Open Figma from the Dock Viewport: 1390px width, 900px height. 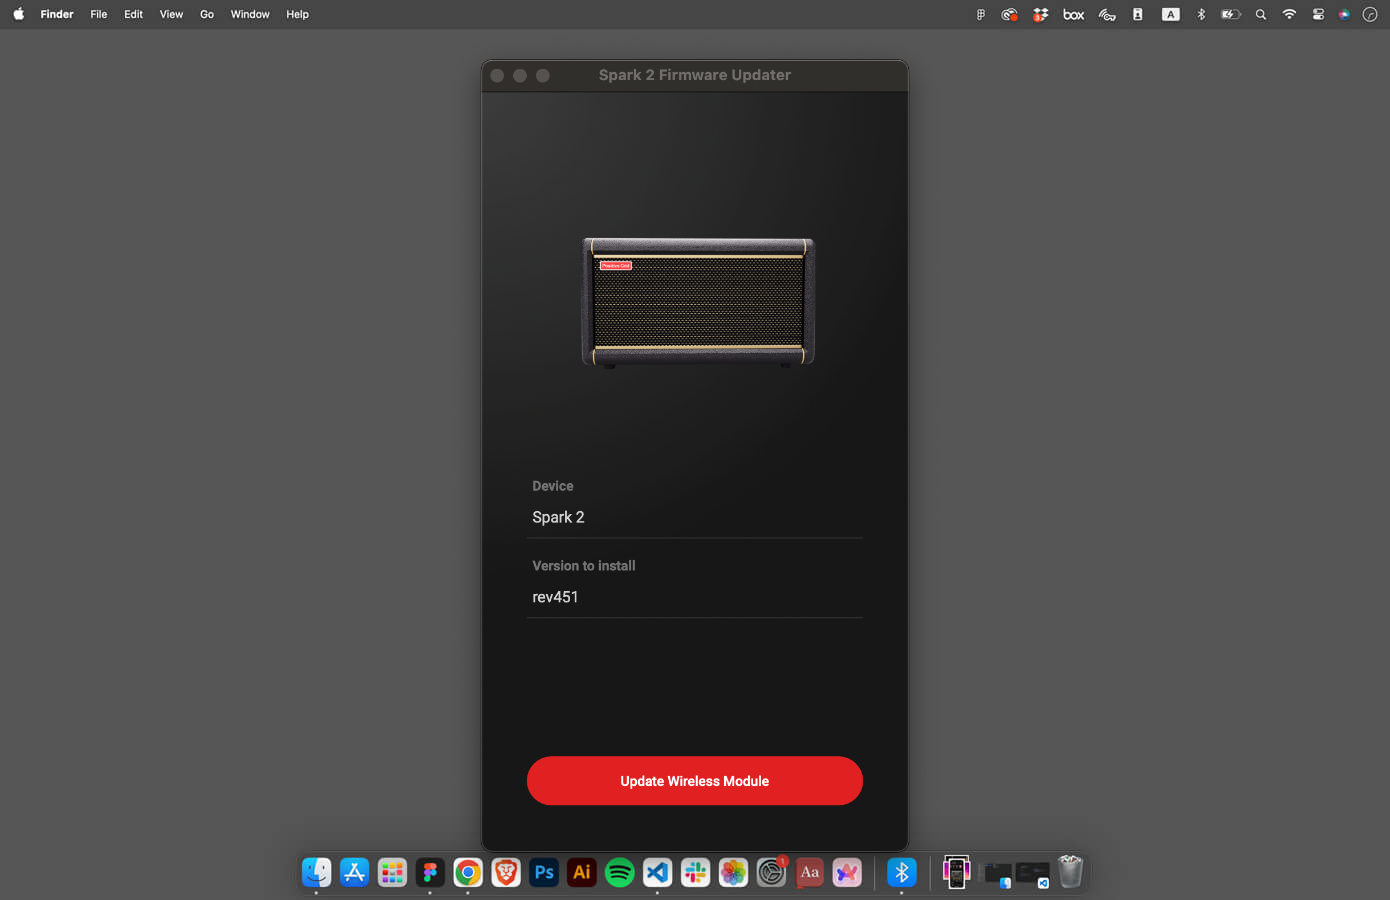(x=430, y=872)
